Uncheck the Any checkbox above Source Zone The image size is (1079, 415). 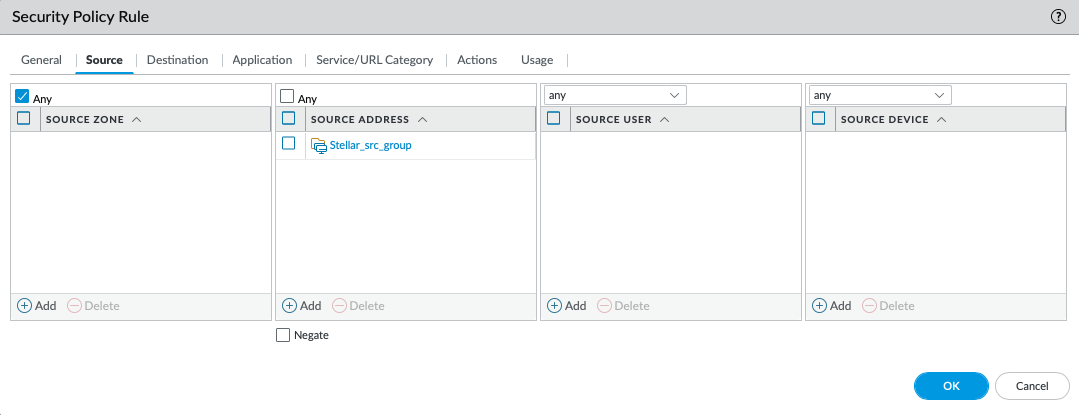coord(22,97)
